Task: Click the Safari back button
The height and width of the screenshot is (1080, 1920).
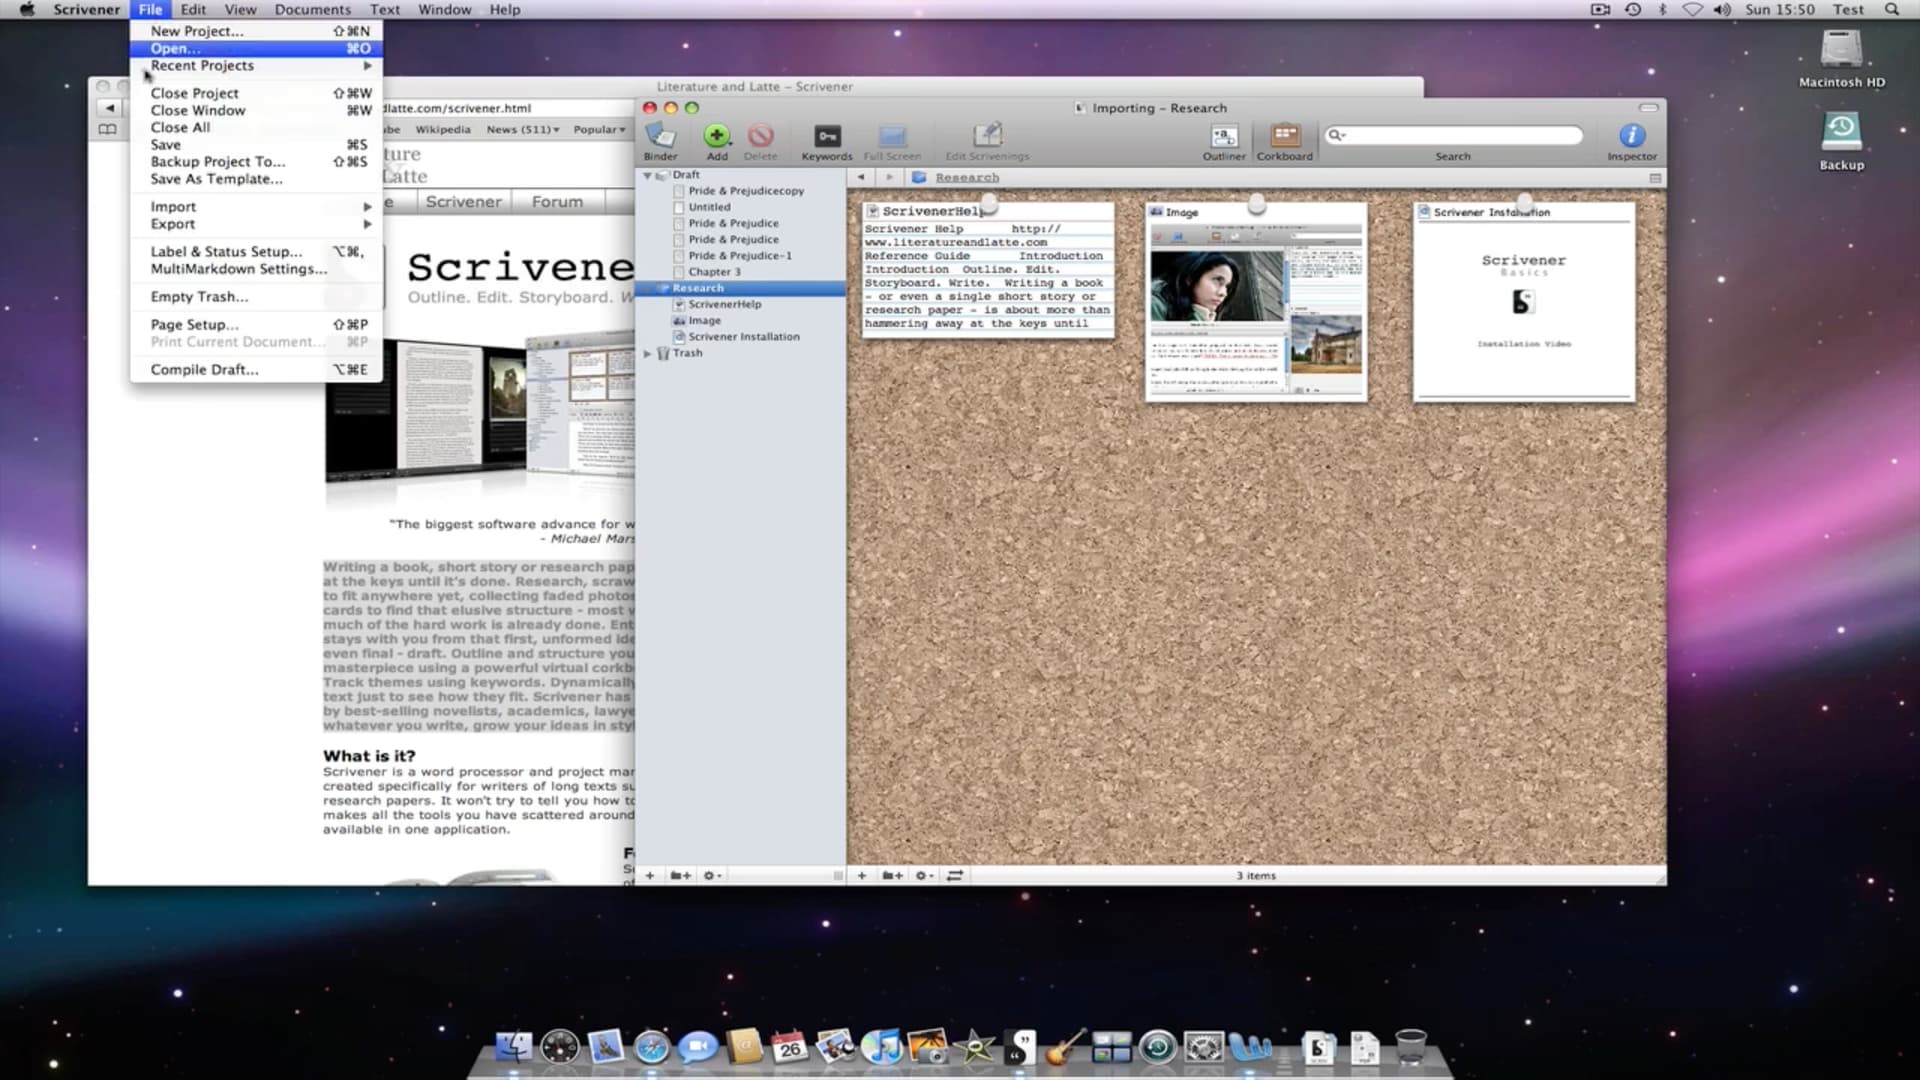Action: (x=110, y=107)
